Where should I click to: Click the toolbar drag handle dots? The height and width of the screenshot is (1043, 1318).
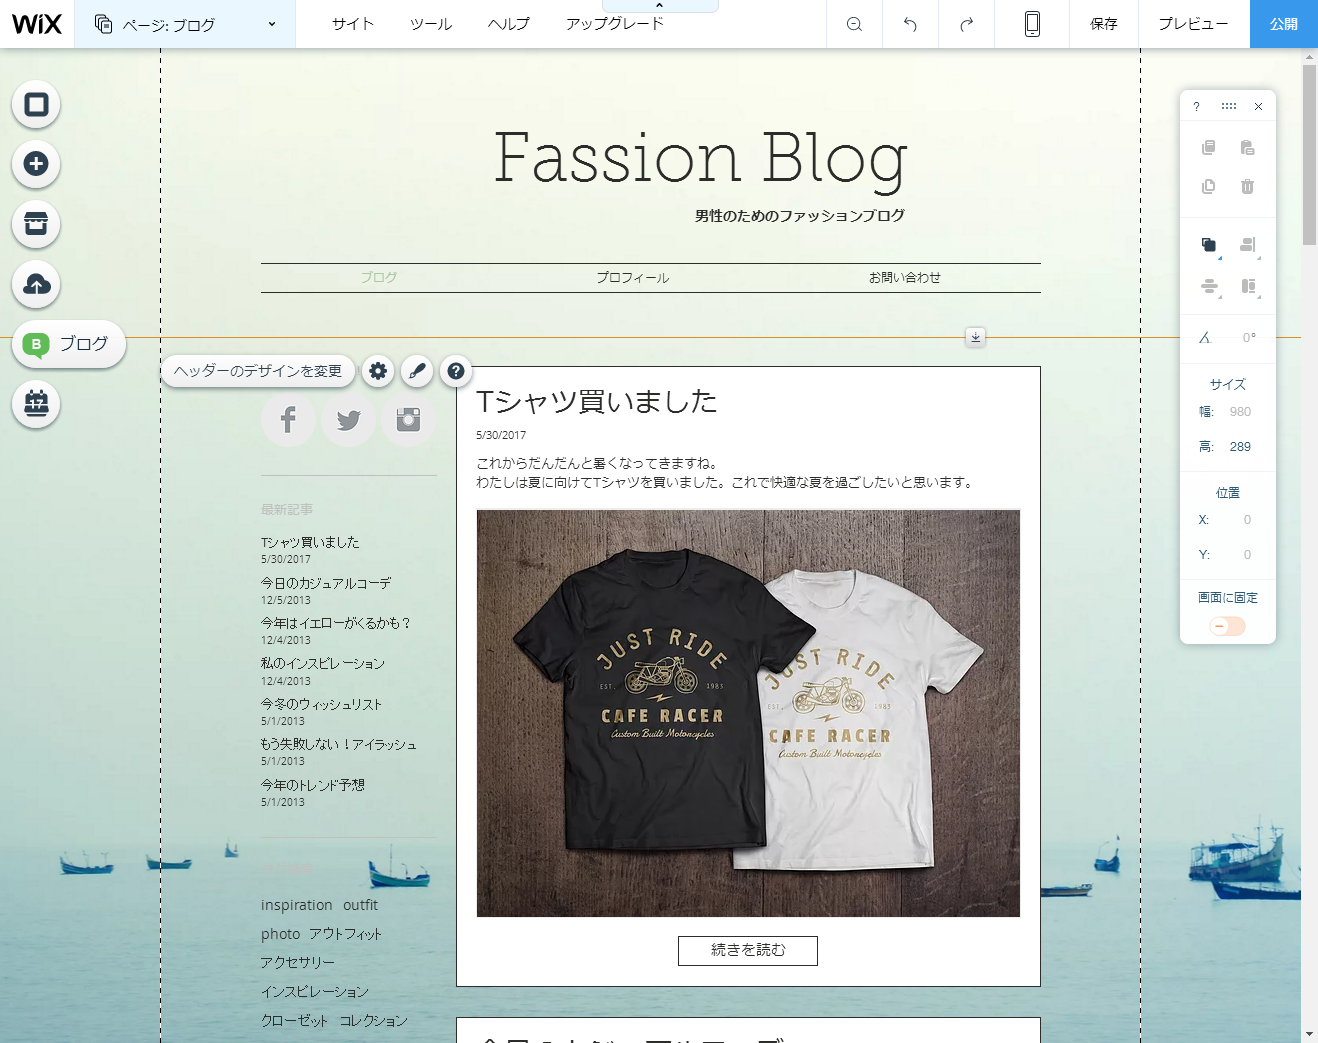pyautogui.click(x=1229, y=106)
